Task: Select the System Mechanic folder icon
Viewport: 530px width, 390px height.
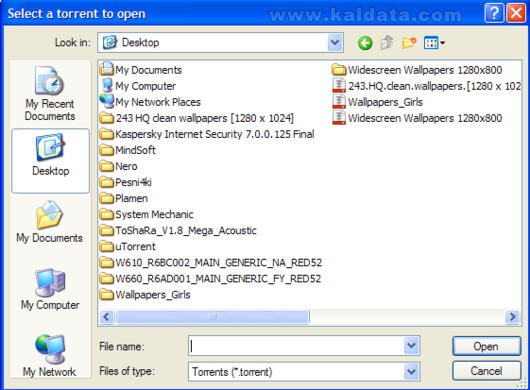Action: click(x=107, y=214)
